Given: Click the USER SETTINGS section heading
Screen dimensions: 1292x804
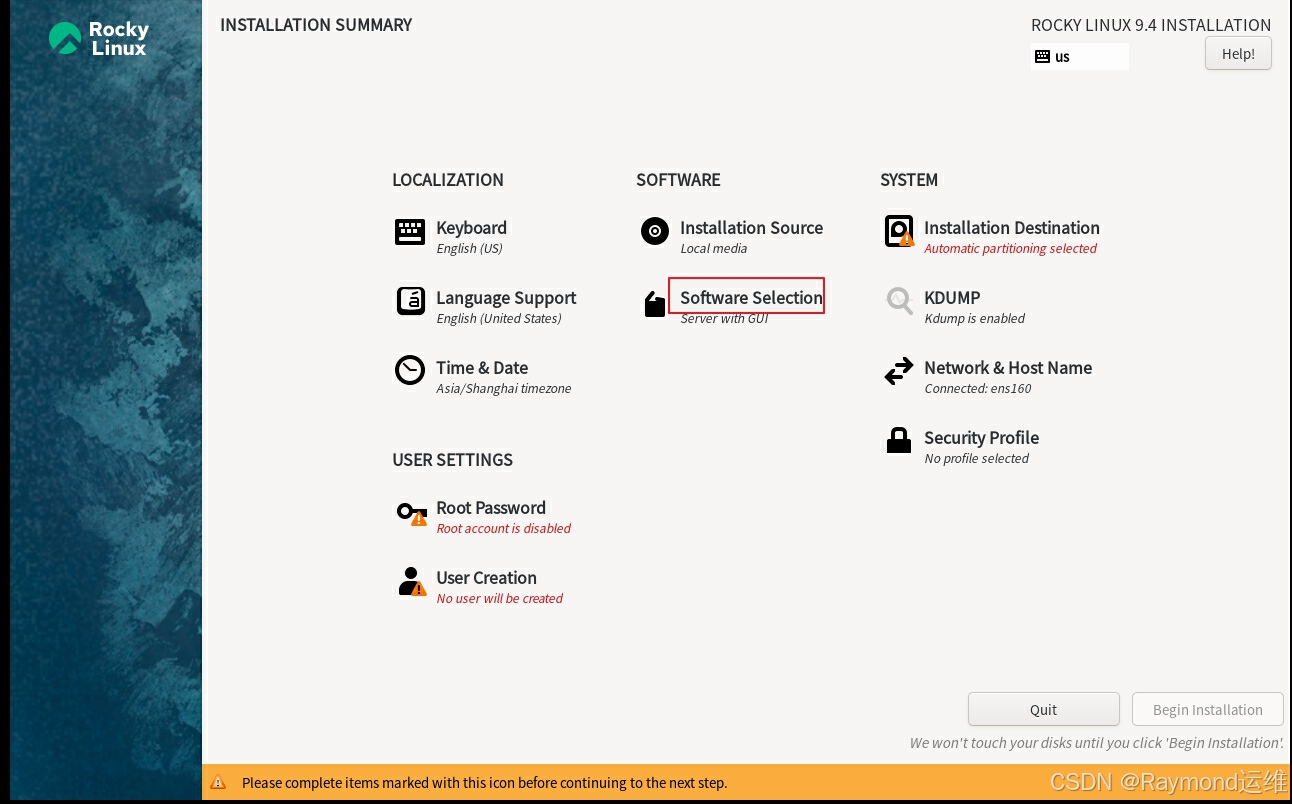Looking at the screenshot, I should (452, 460).
